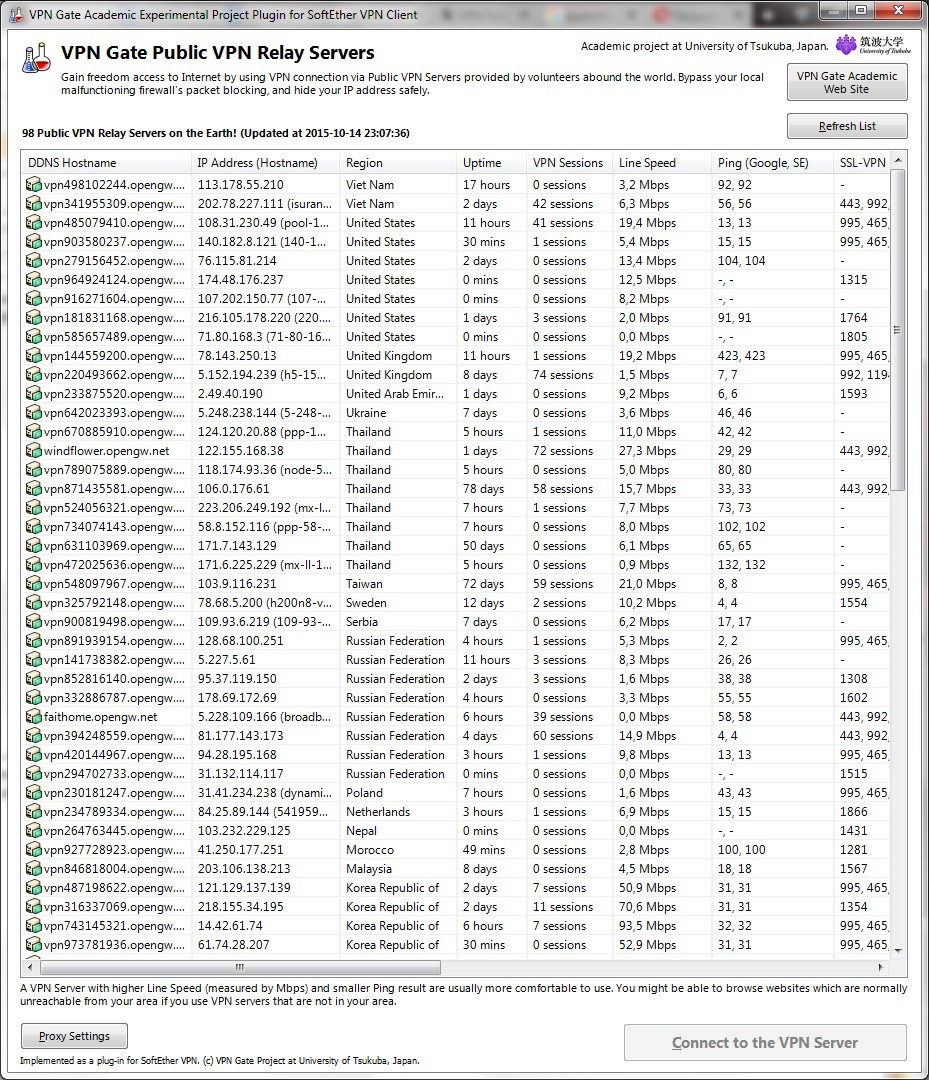
Task: Click the Morocco region cell
Action: tap(370, 849)
